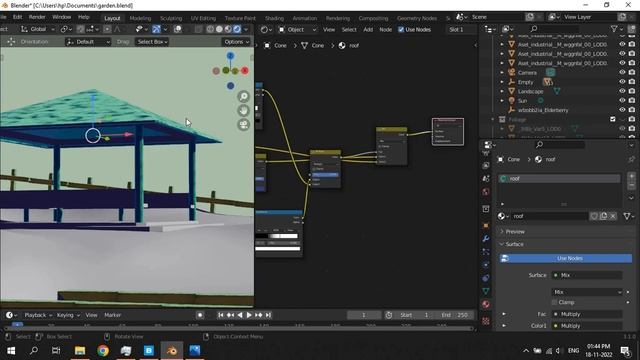Click the Surface Mix shader field

click(587, 276)
